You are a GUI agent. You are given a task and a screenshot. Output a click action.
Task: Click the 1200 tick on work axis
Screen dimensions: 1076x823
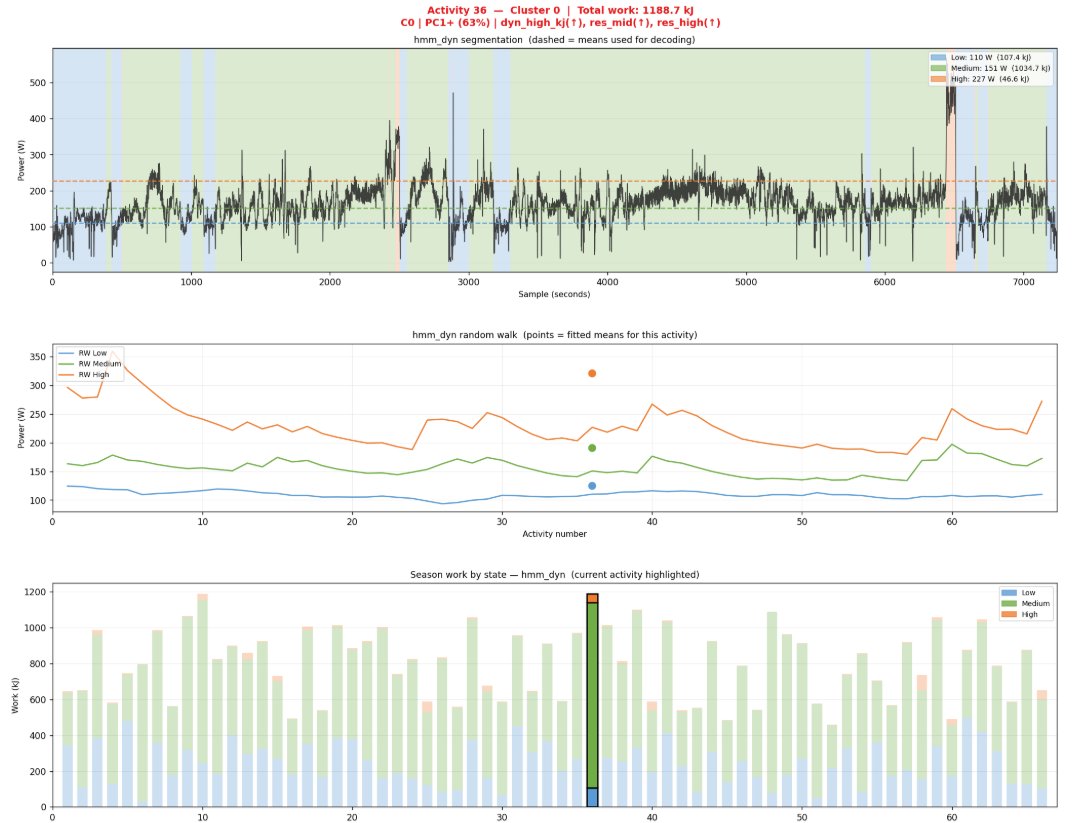36,592
